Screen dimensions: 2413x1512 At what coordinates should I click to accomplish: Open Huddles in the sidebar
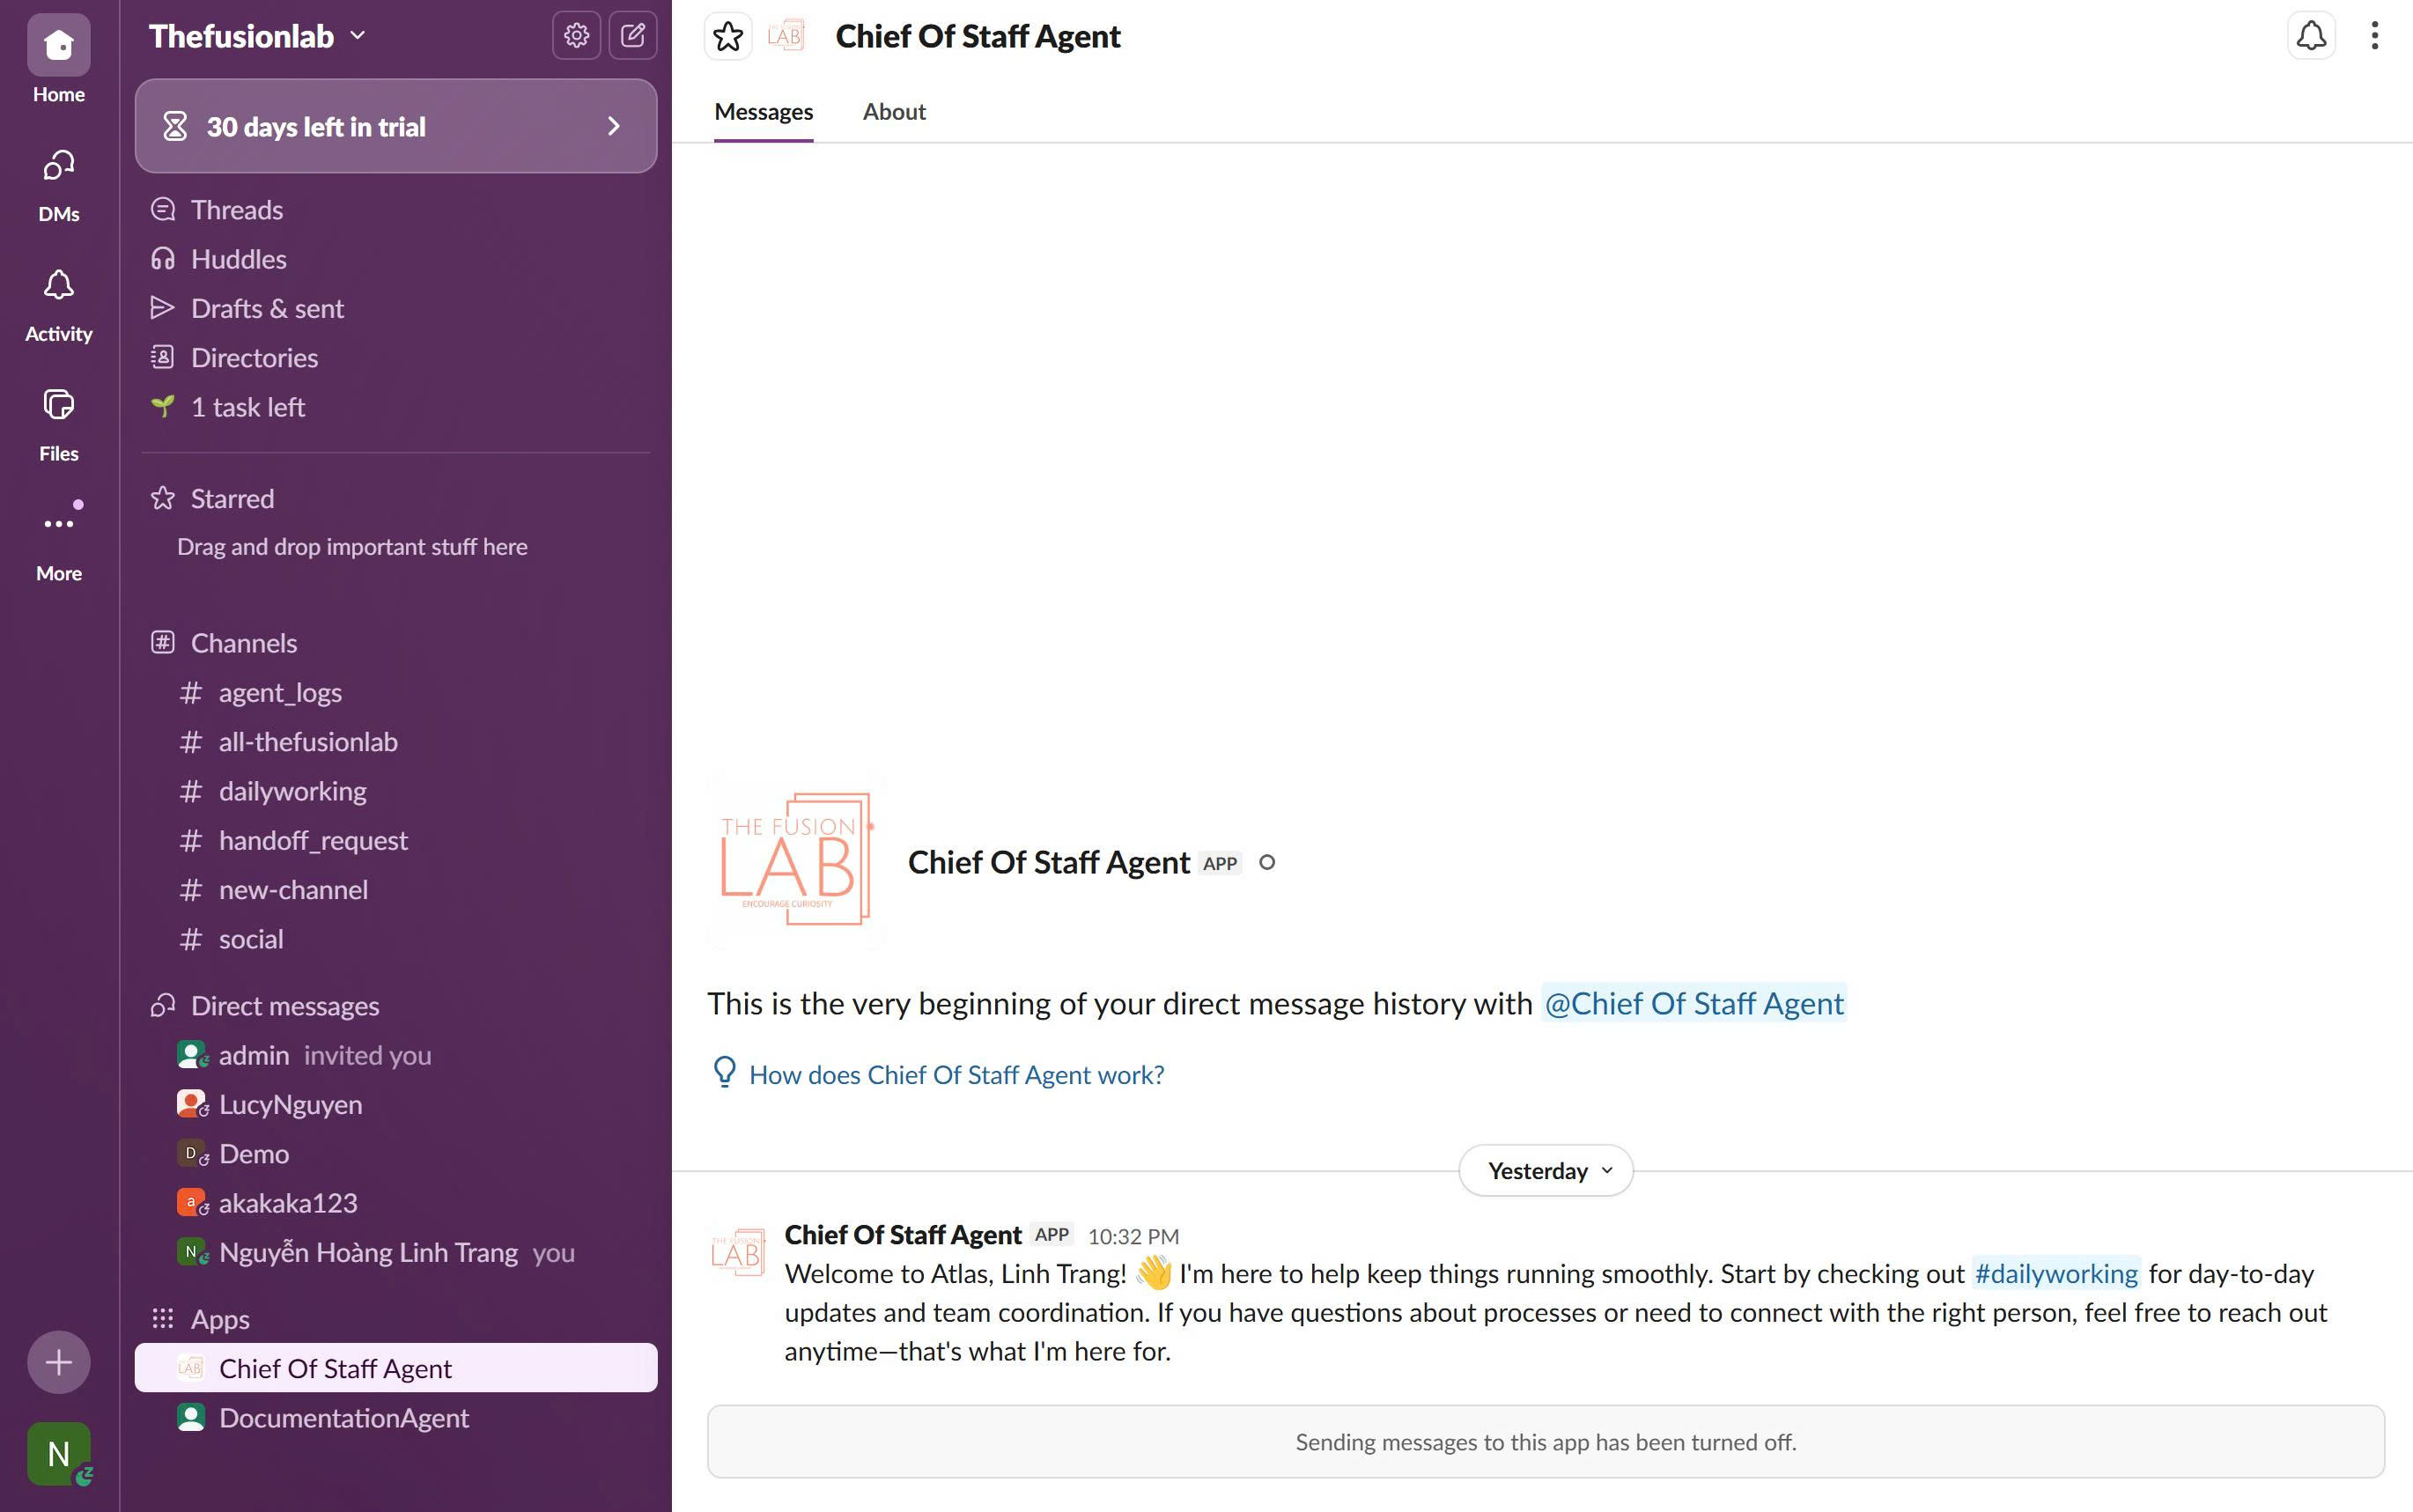396,259
